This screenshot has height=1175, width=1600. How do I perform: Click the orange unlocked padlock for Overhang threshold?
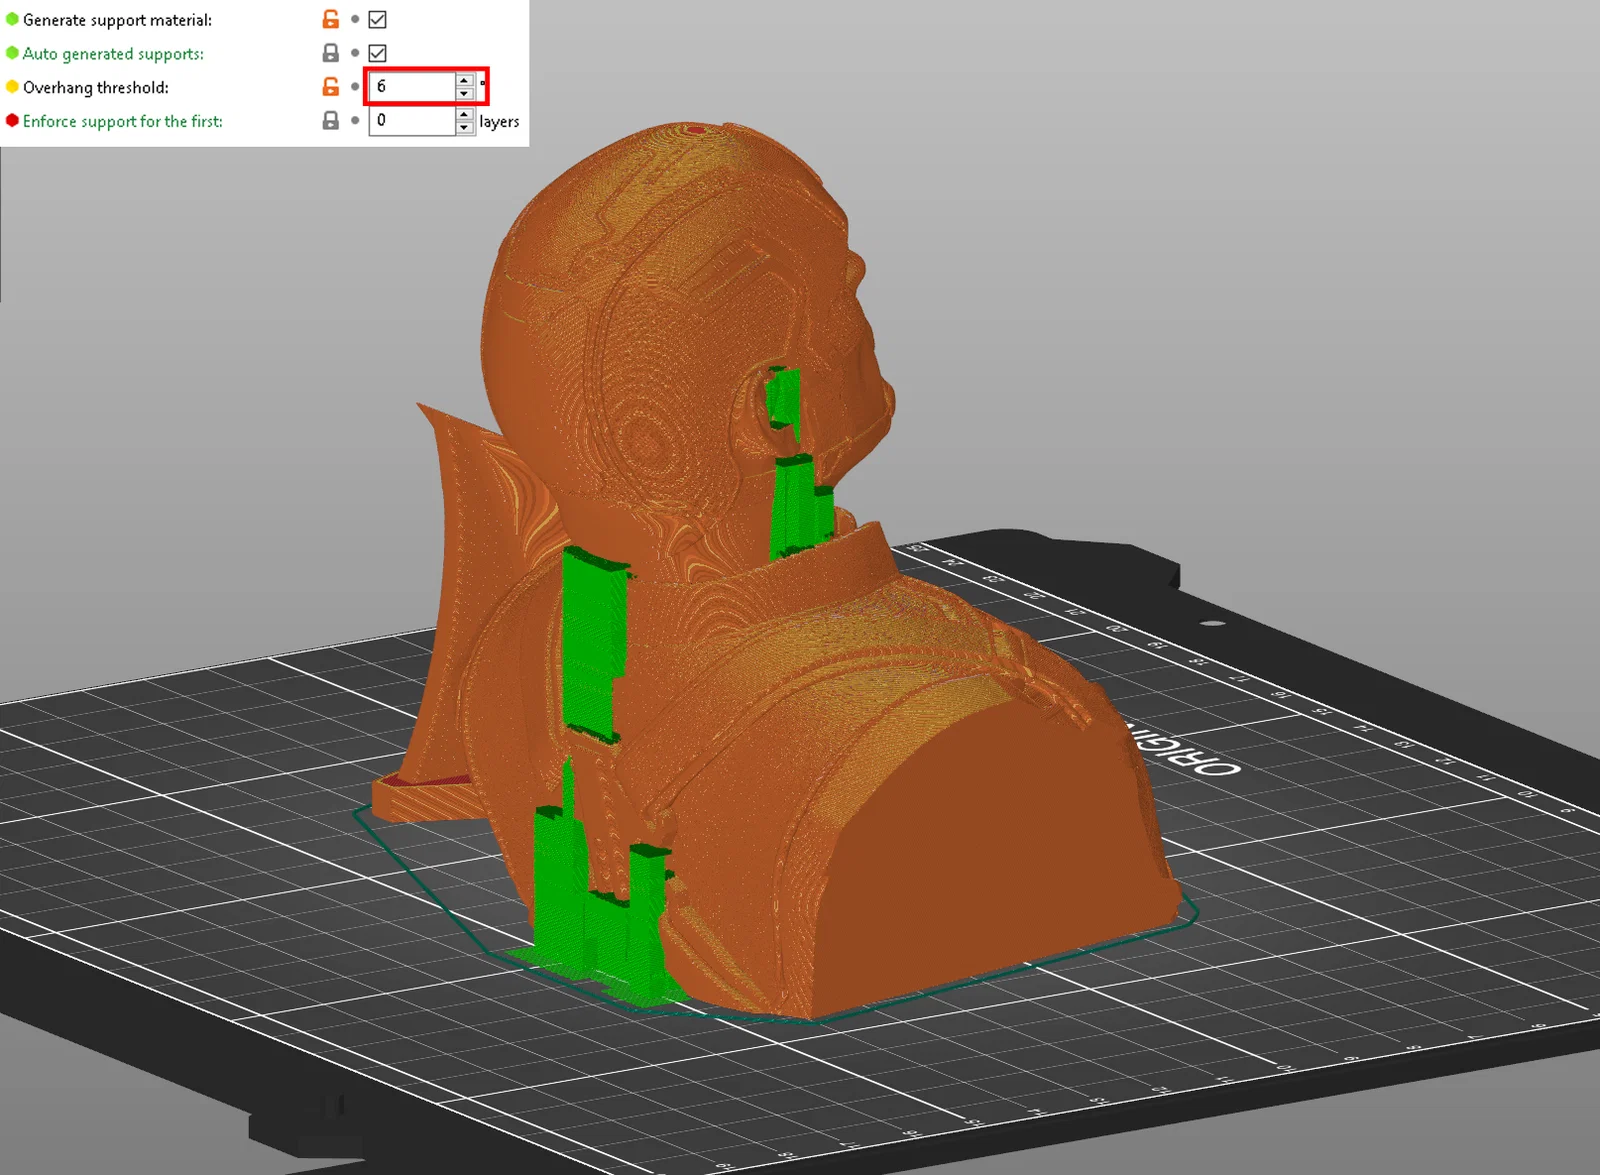pyautogui.click(x=330, y=87)
